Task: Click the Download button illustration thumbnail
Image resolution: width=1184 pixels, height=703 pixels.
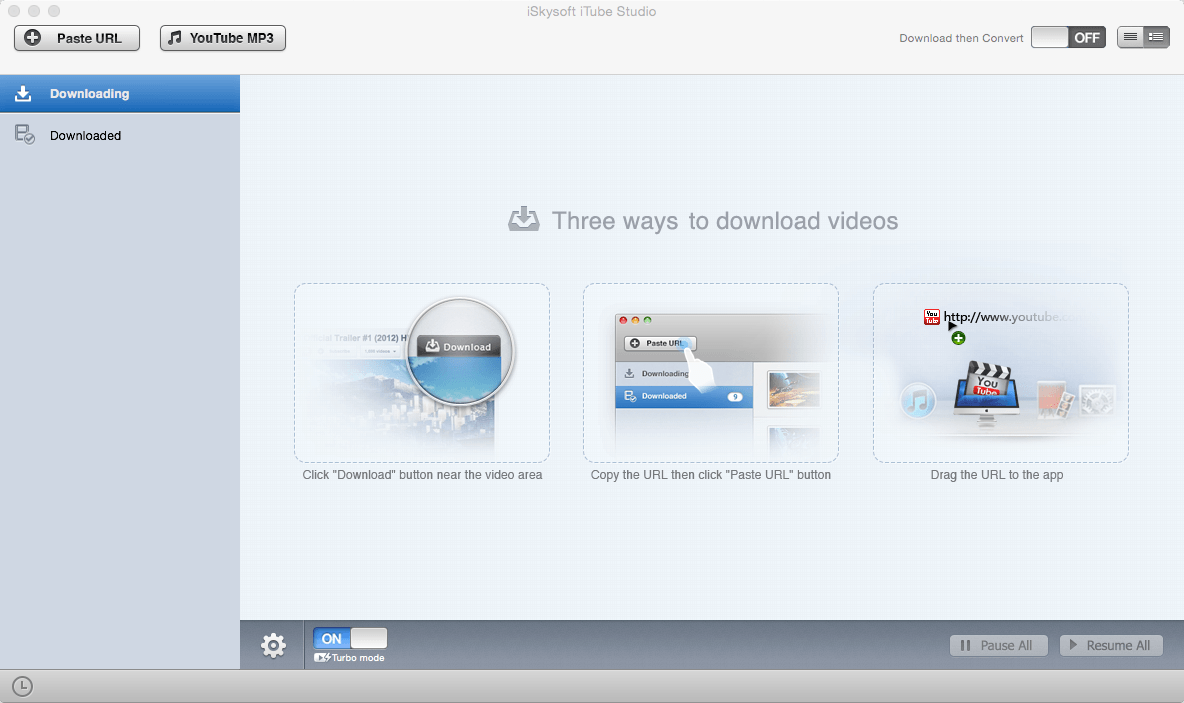Action: (422, 373)
